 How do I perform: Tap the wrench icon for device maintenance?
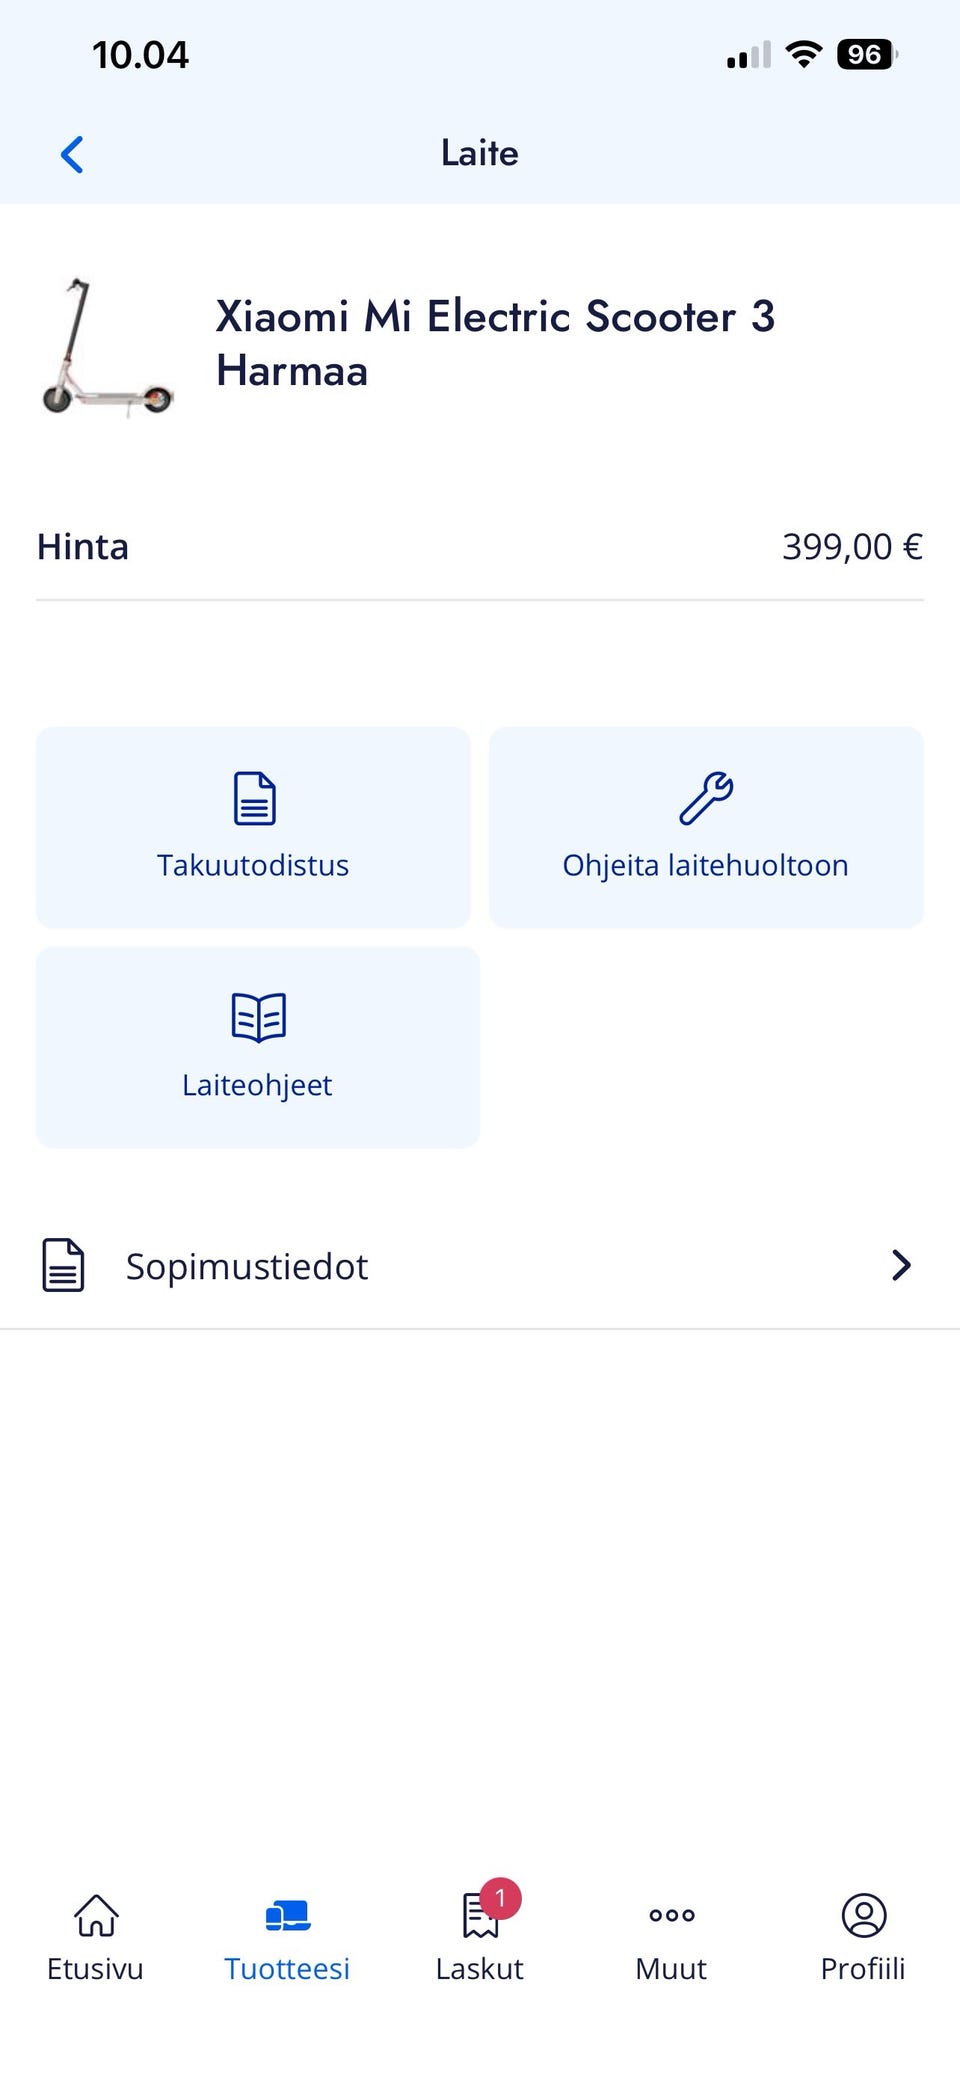pos(706,798)
